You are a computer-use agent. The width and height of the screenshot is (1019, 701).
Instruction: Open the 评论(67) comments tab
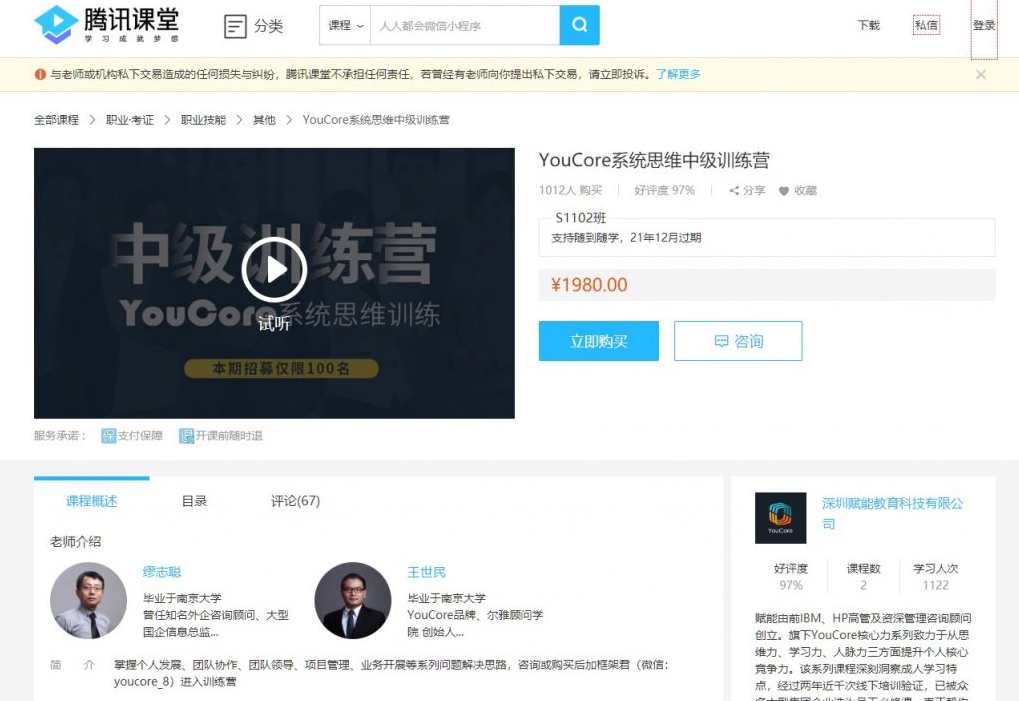point(294,500)
